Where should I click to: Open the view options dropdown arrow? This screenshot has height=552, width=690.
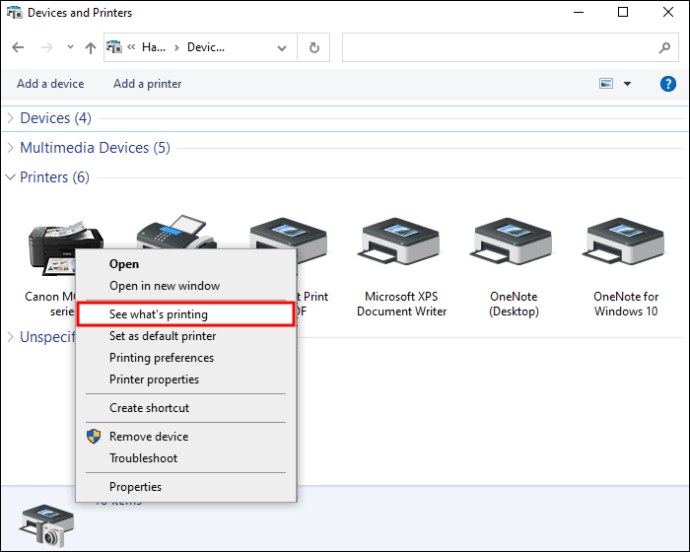tap(628, 84)
